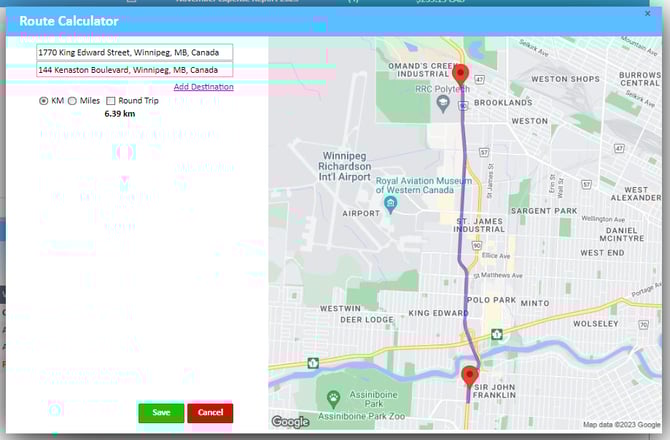
Task: Click the destination field 144 Kenaston Boulevard
Action: click(x=135, y=70)
